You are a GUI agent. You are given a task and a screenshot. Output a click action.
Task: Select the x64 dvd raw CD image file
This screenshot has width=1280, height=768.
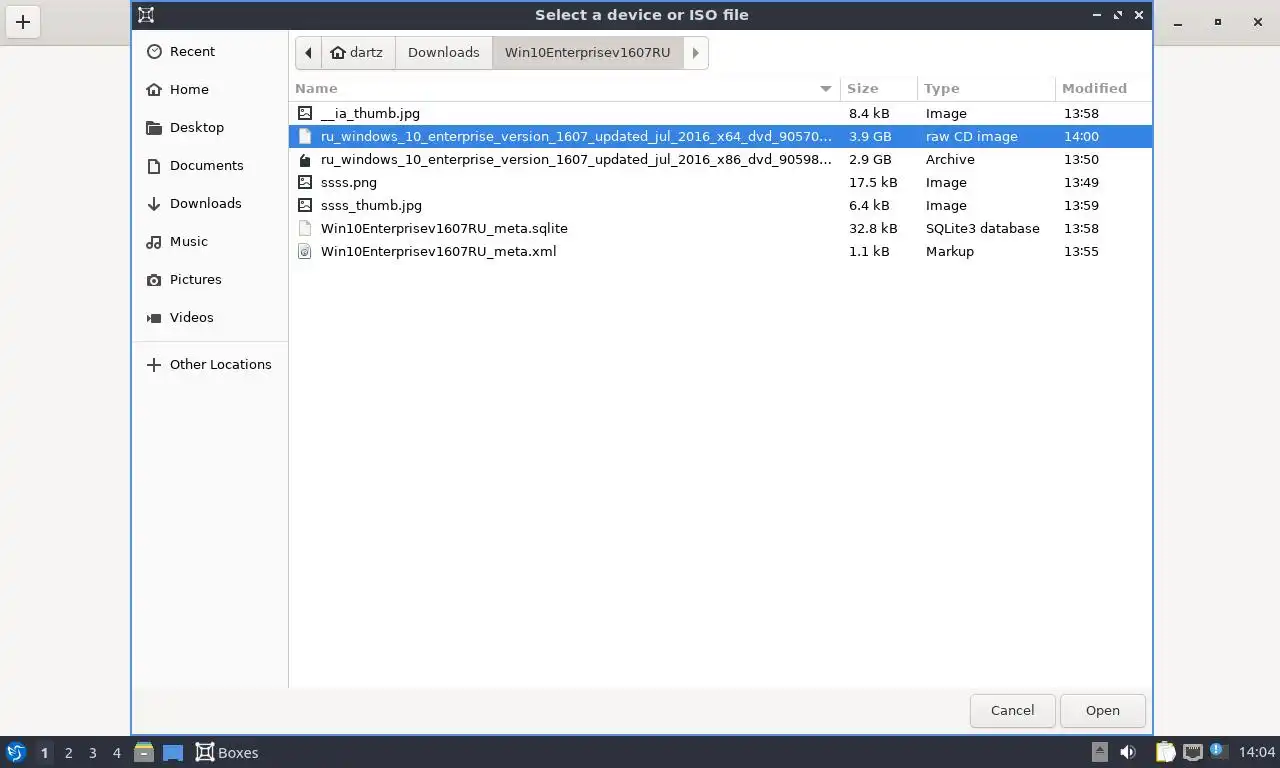(720, 136)
